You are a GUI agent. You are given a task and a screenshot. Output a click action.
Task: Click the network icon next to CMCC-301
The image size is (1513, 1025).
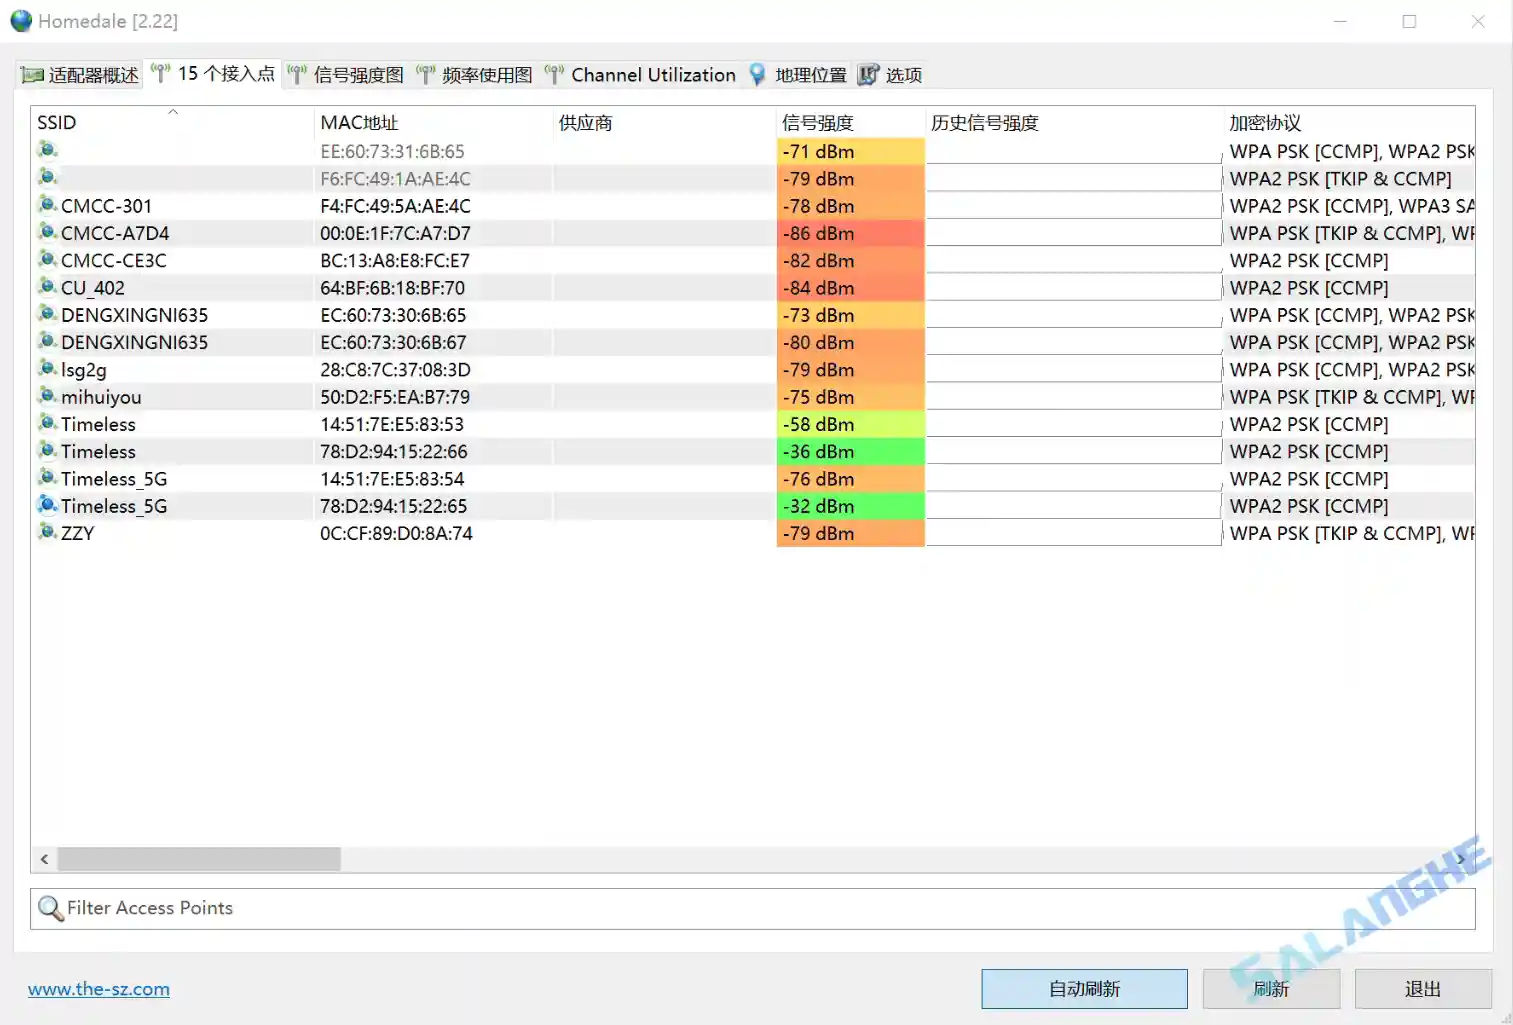click(47, 205)
